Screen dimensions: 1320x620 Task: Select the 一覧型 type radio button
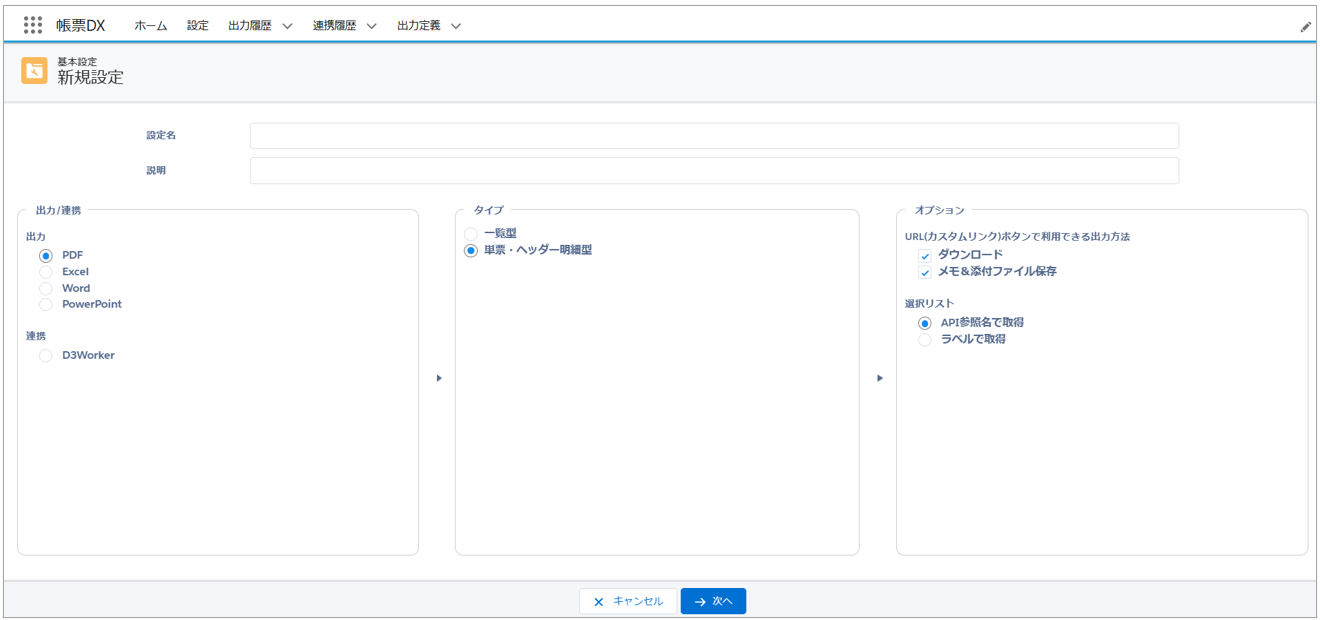[x=471, y=234]
